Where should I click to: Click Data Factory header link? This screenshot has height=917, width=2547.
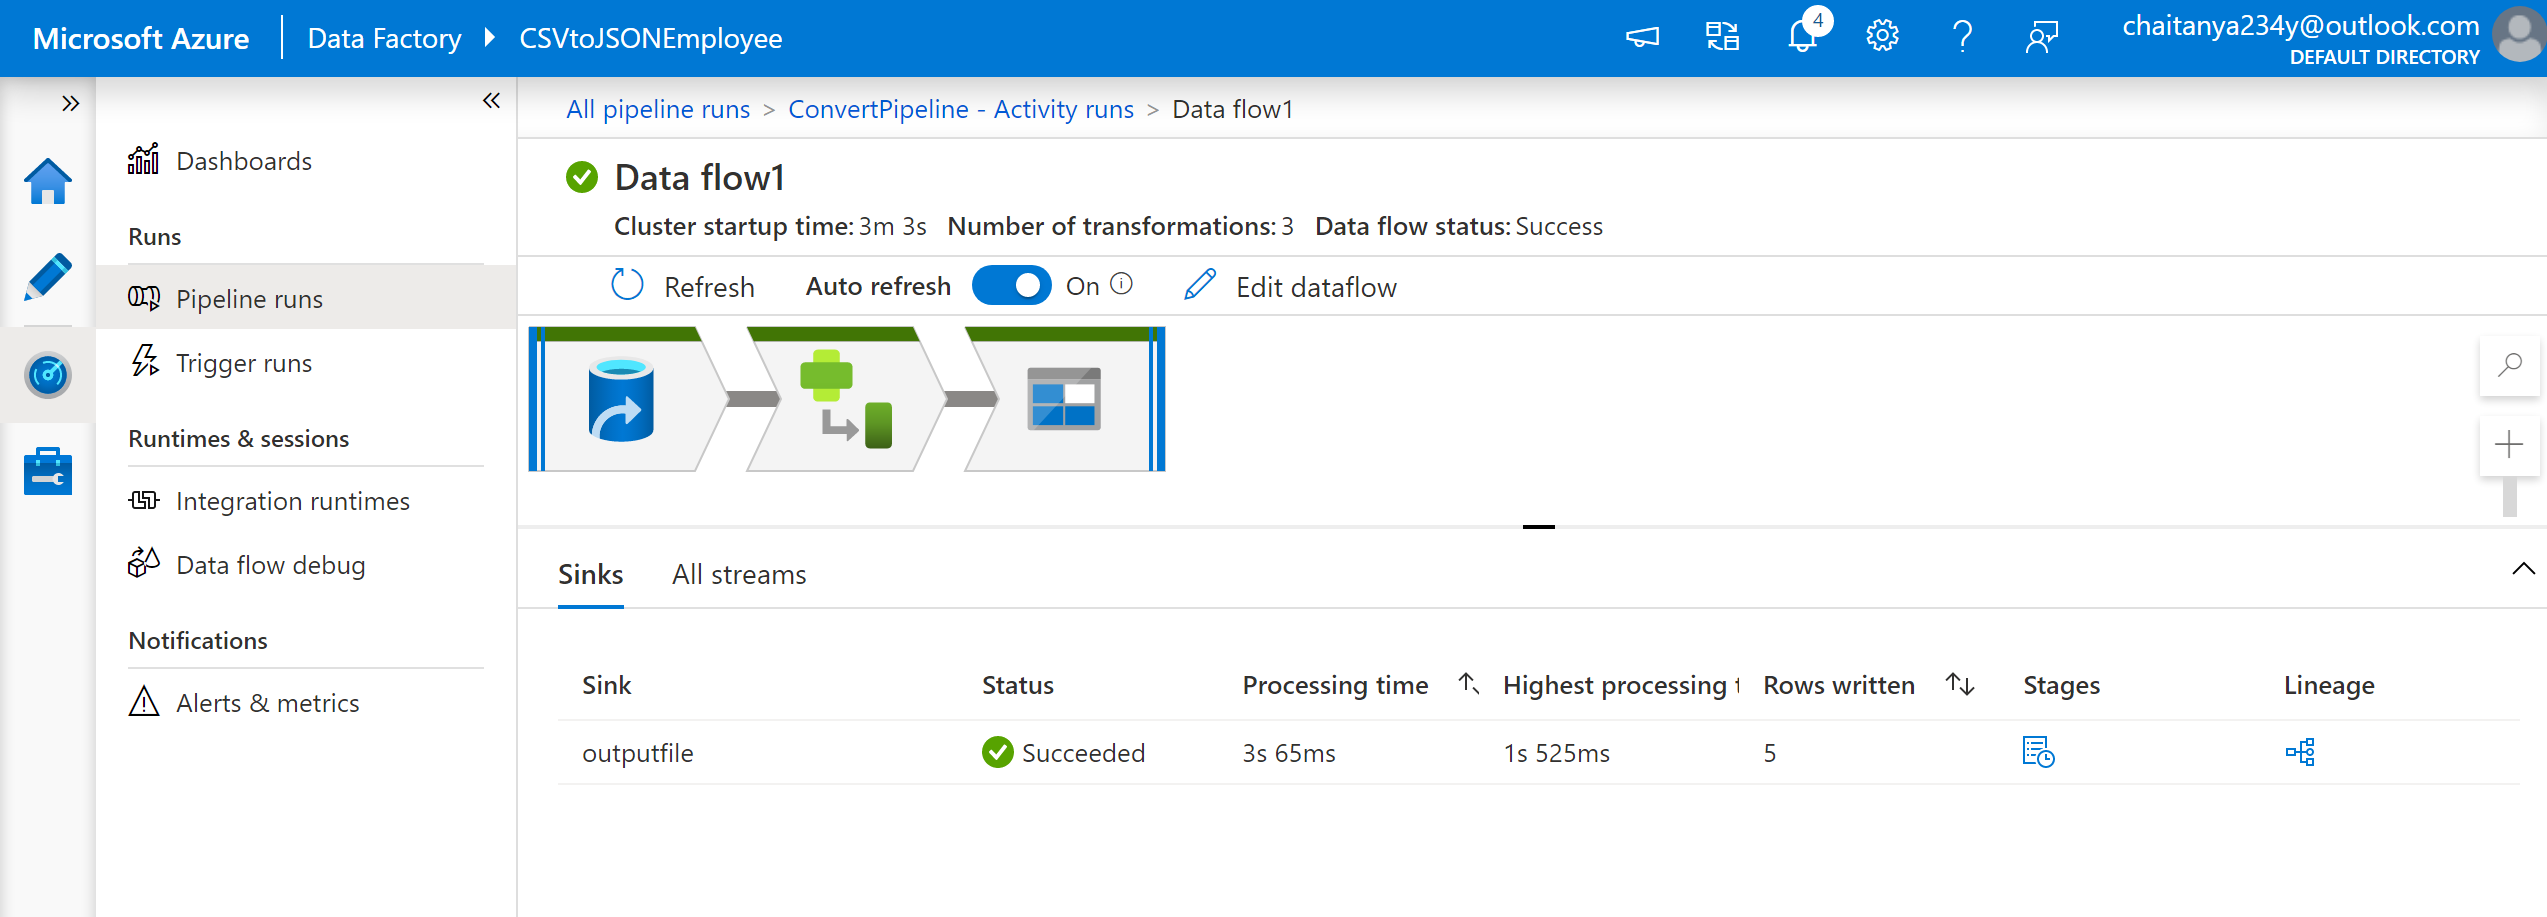pos(384,38)
